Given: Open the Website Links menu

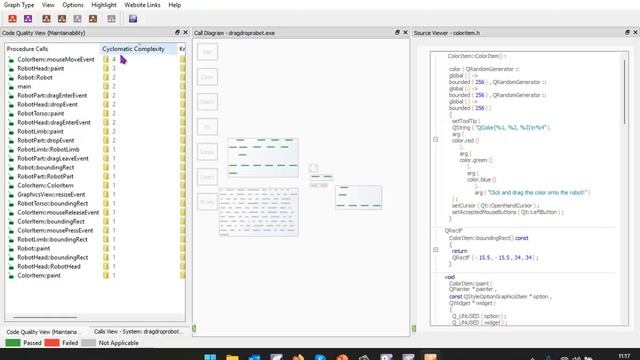Looking at the screenshot, I should [x=142, y=5].
